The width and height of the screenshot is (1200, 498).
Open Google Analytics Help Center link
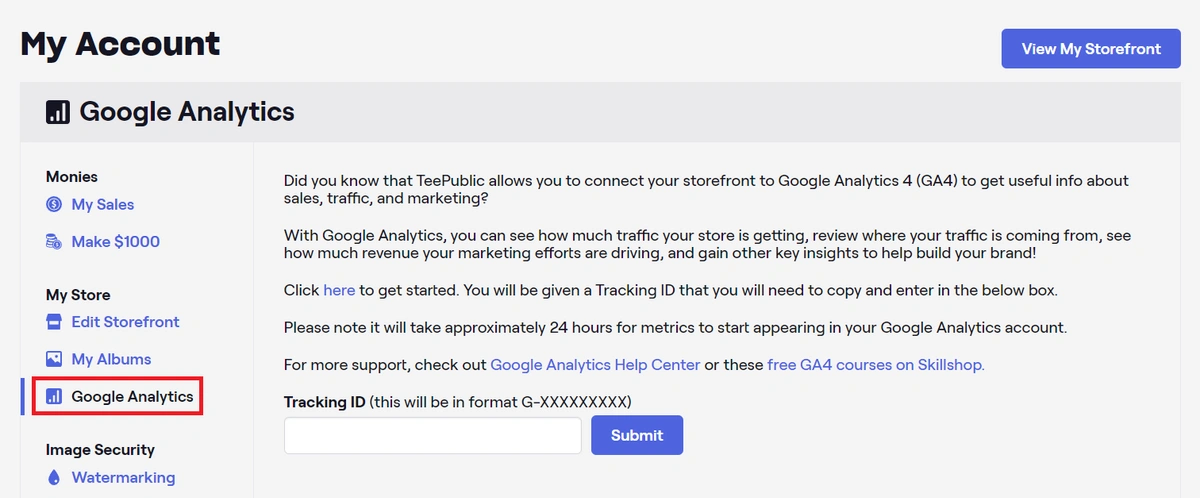point(595,364)
